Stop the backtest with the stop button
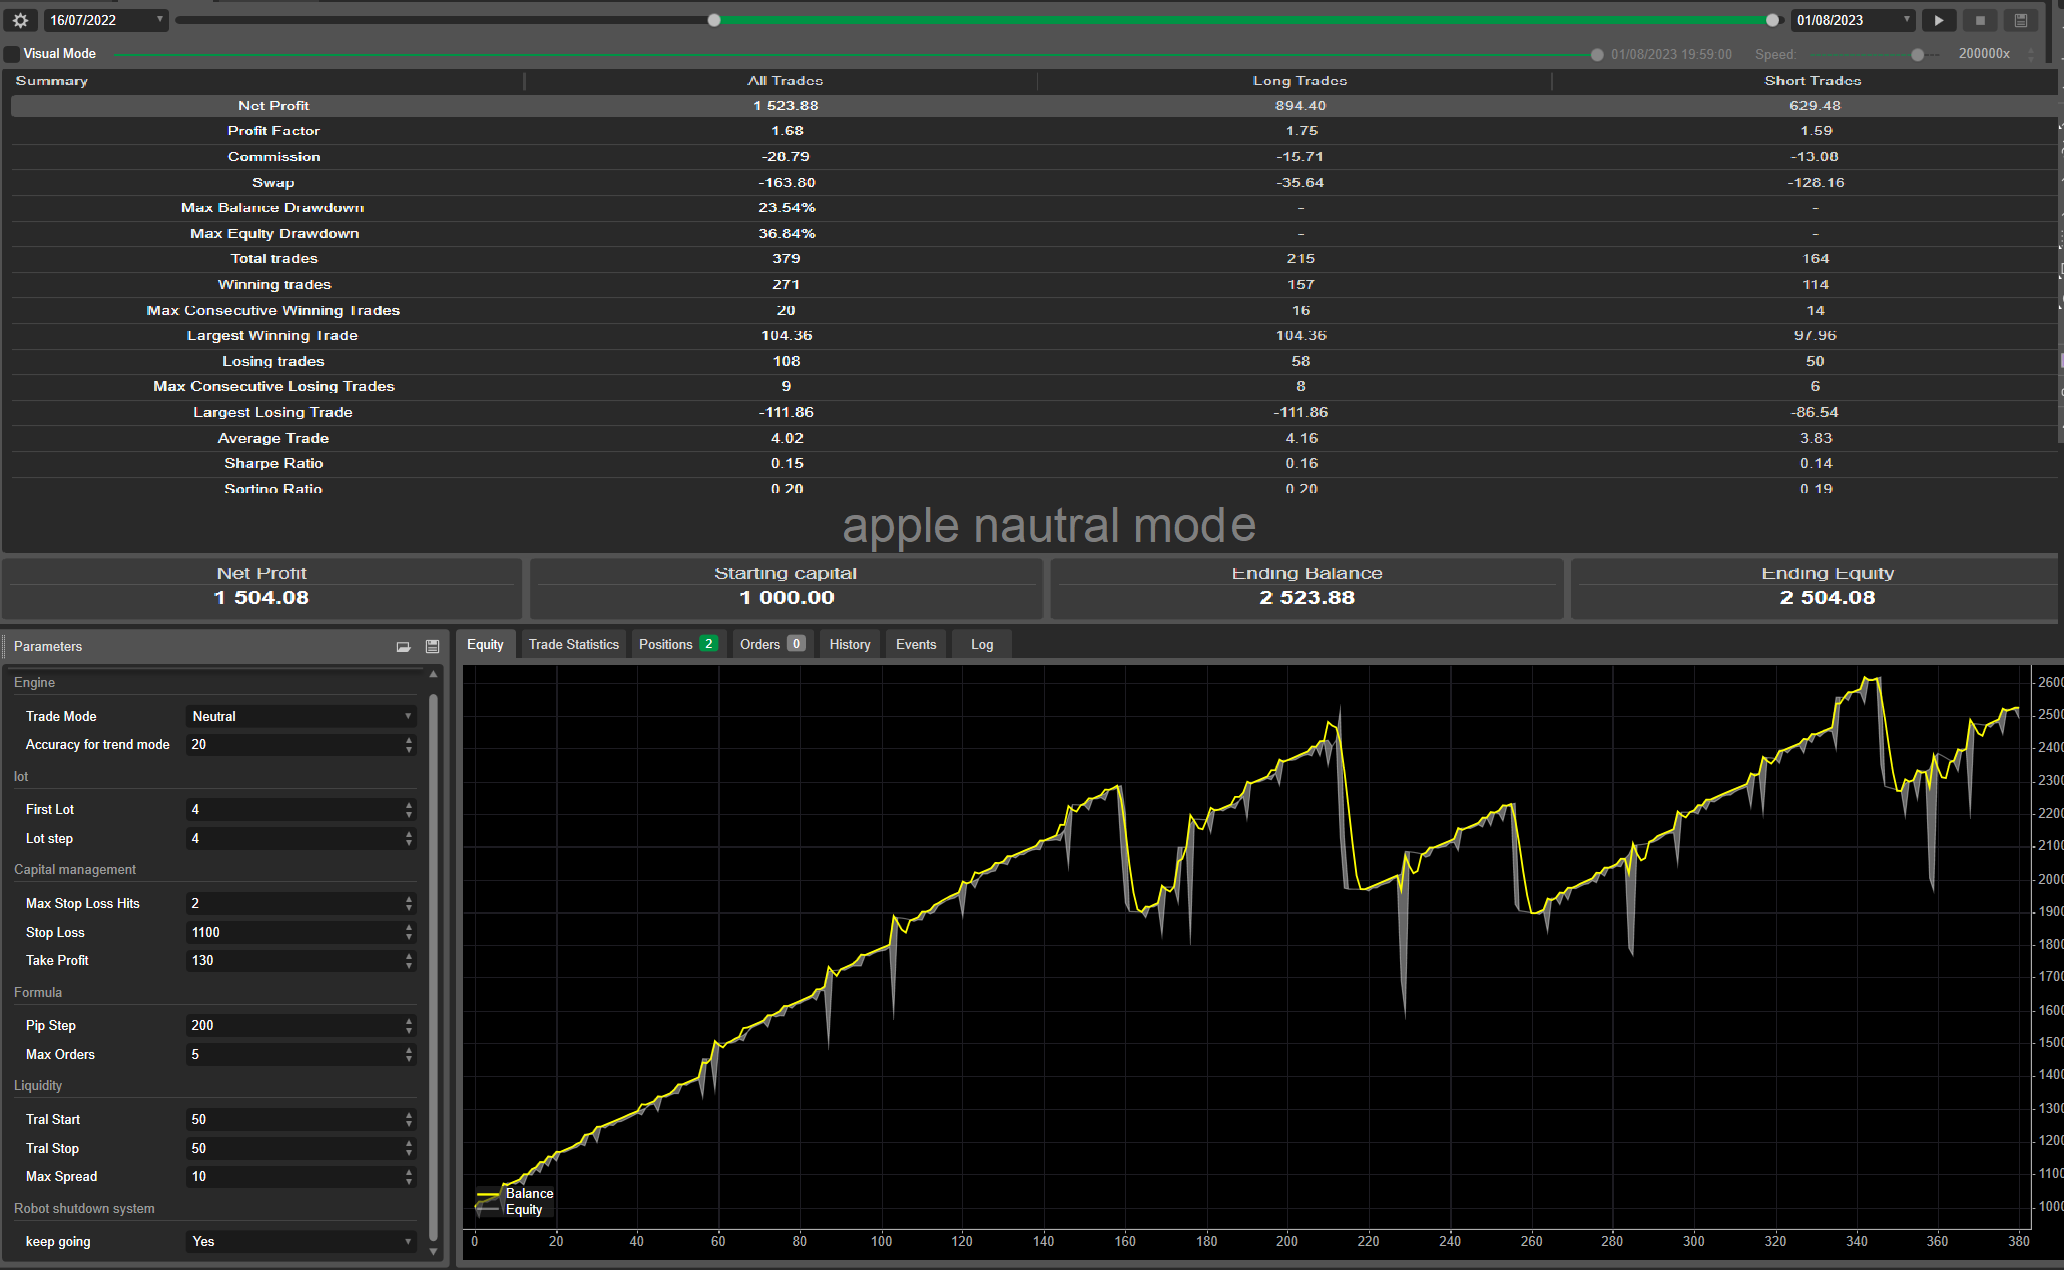This screenshot has width=2064, height=1270. (x=1980, y=20)
